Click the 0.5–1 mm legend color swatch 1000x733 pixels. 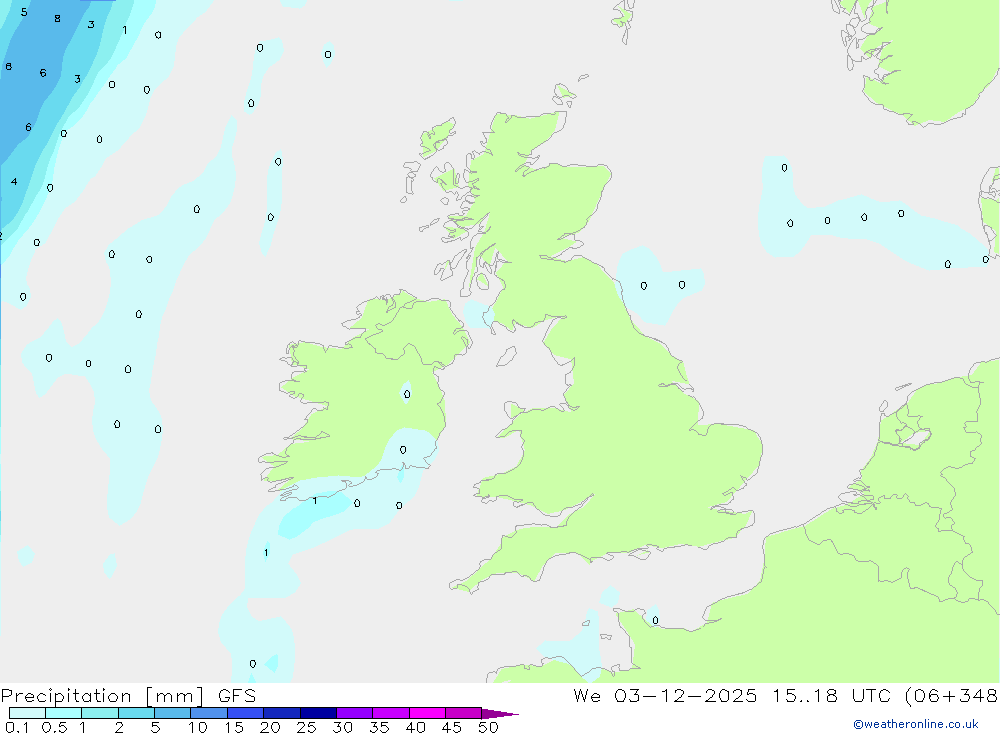64,713
